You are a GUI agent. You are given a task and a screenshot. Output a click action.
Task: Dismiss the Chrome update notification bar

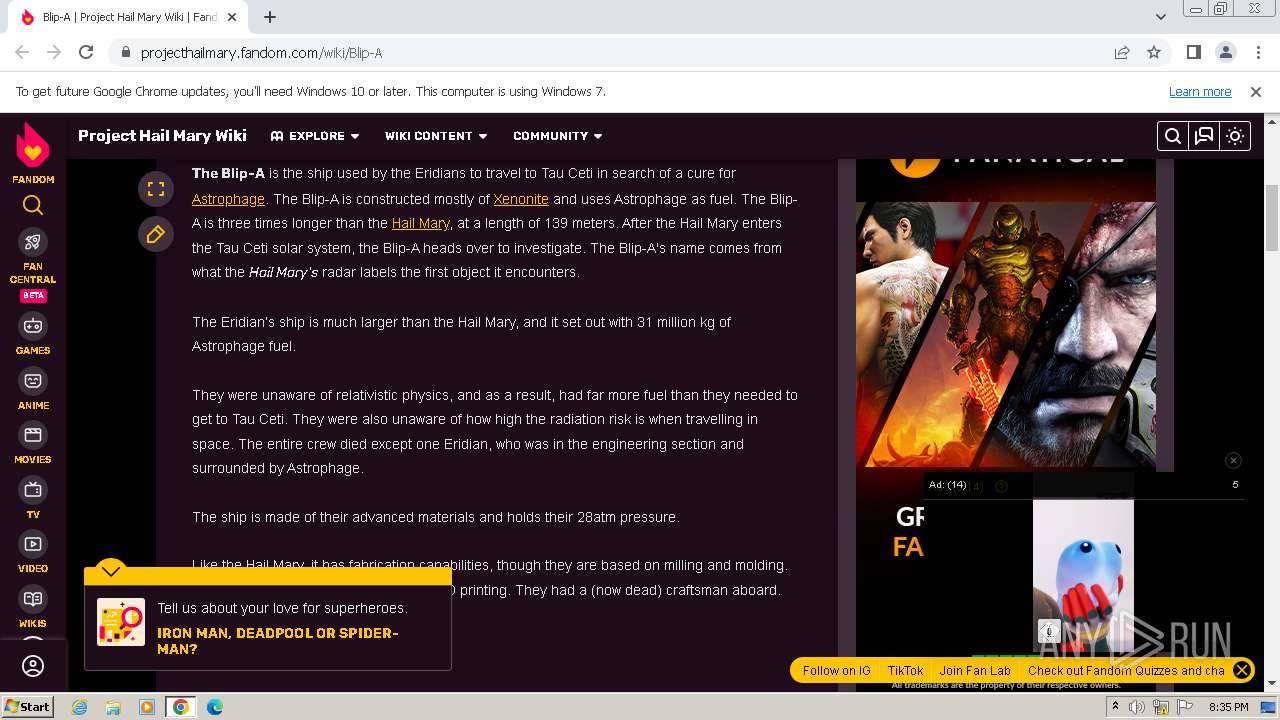click(x=1256, y=91)
